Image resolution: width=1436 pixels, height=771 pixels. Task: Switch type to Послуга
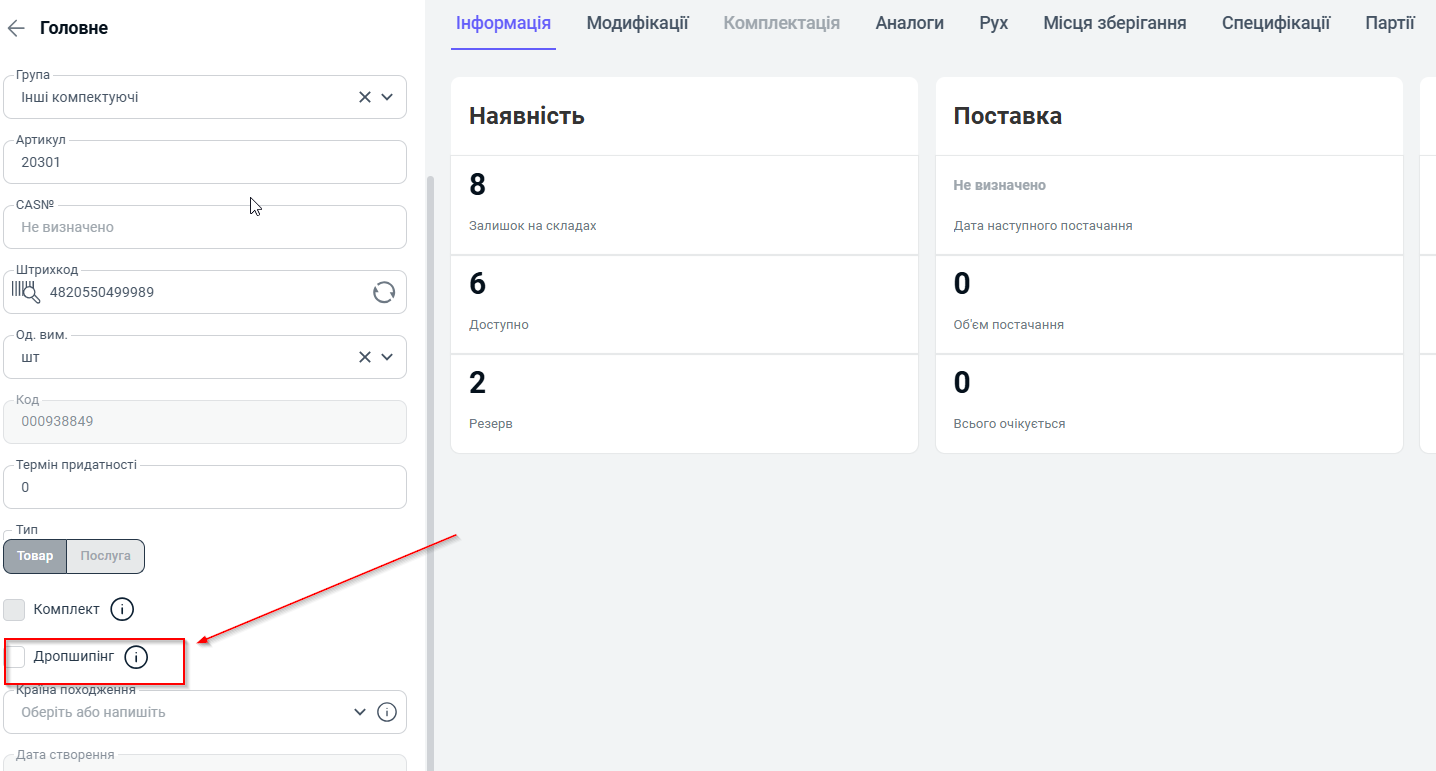pos(105,556)
